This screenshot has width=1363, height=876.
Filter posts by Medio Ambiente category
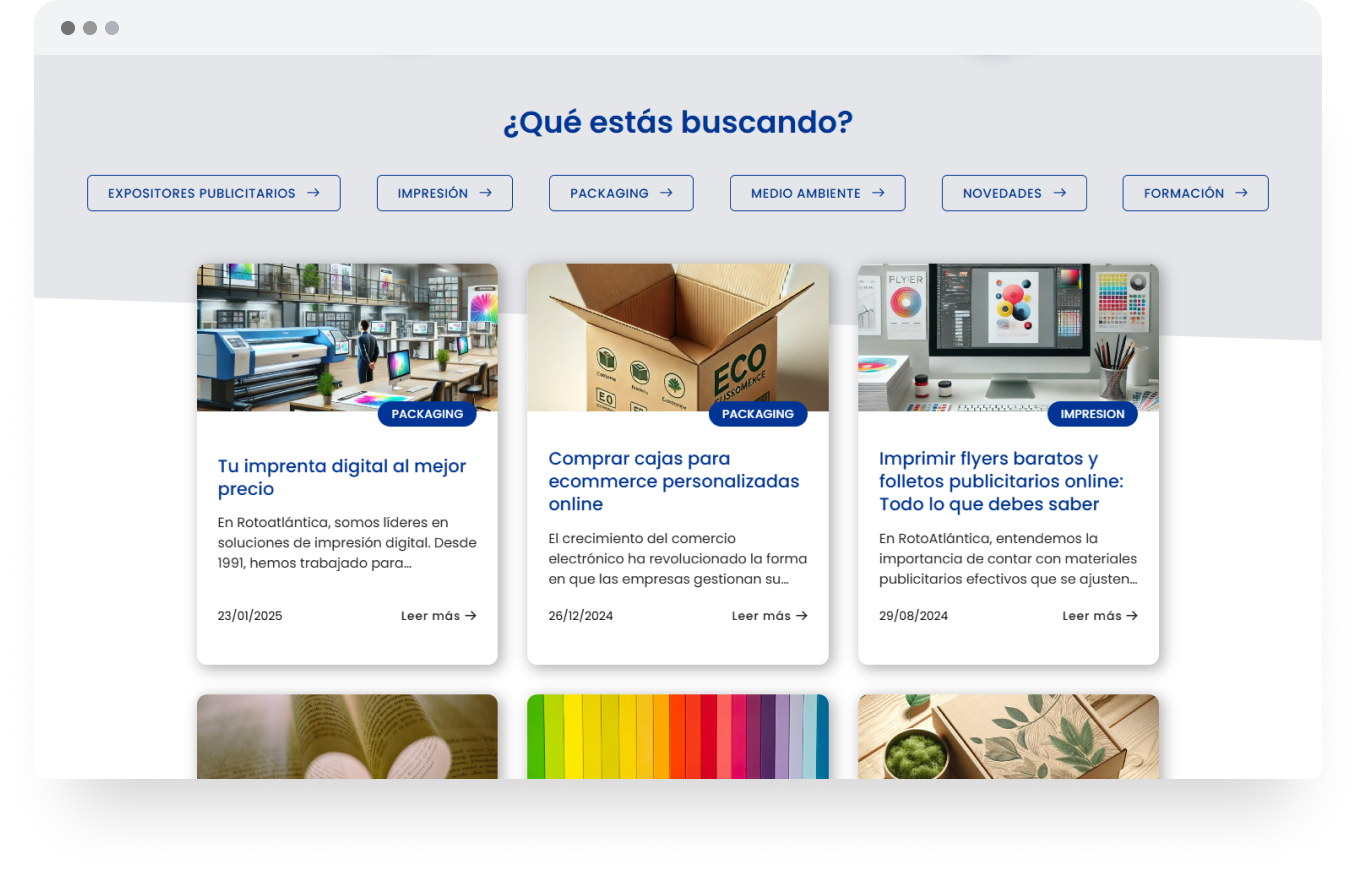(x=816, y=193)
